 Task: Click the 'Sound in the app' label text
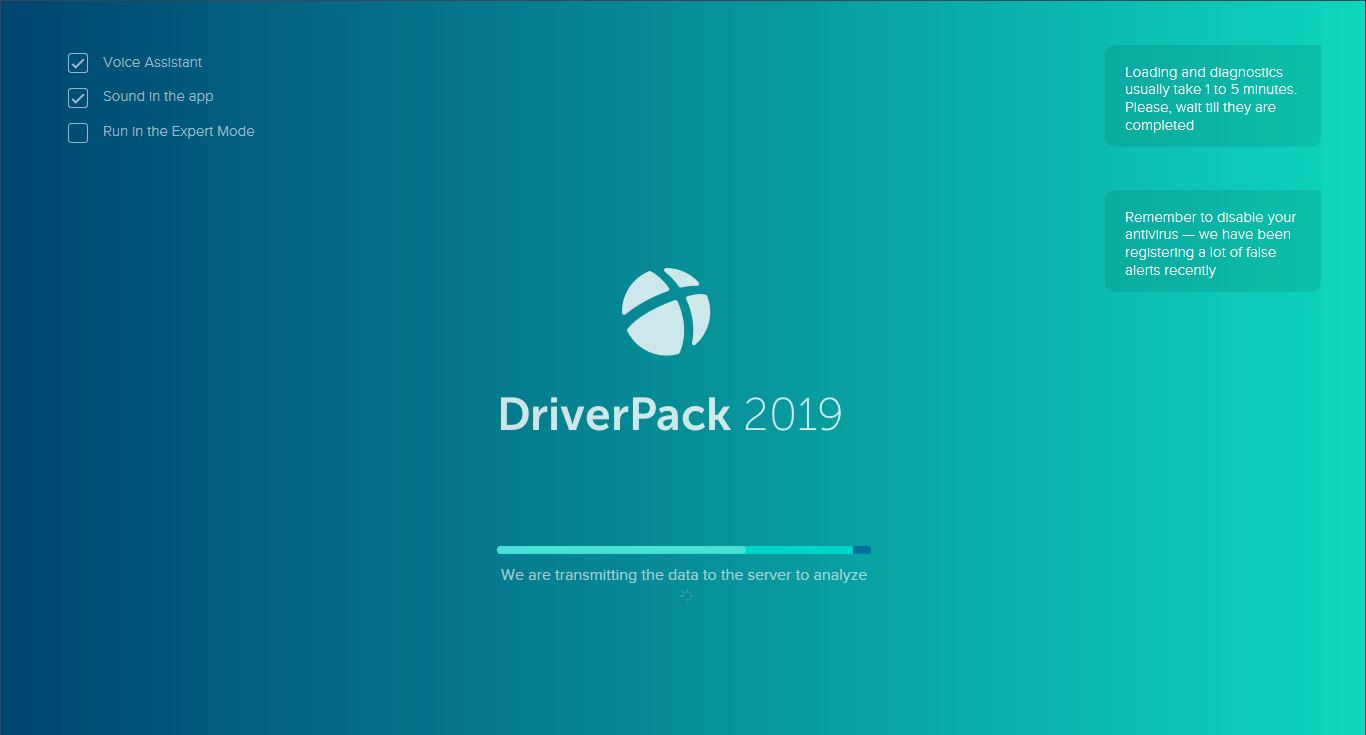[158, 96]
